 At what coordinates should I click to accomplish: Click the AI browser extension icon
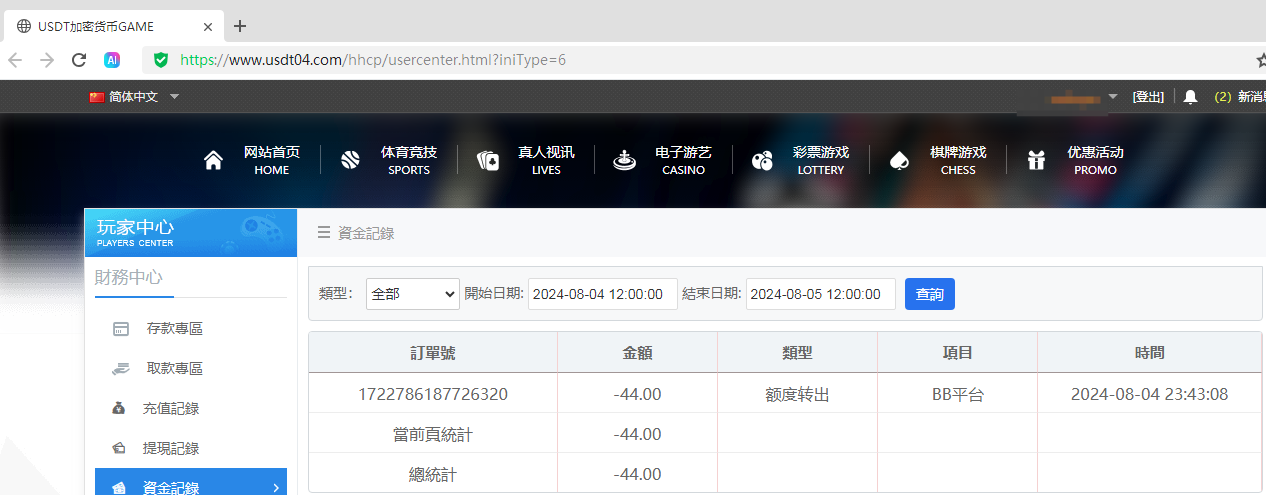113,60
